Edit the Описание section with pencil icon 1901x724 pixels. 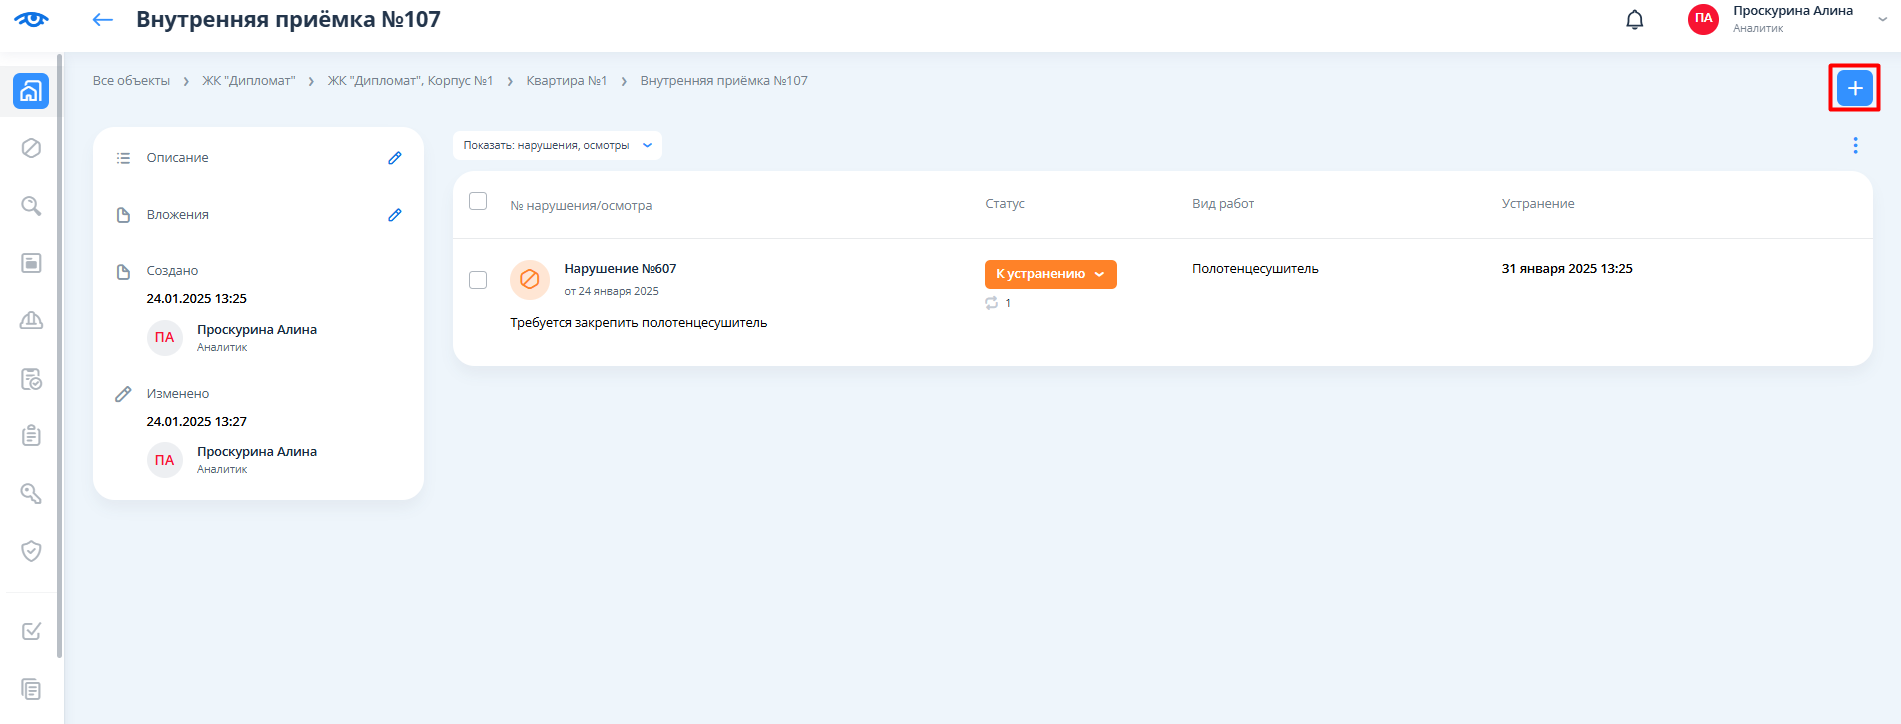pos(395,158)
